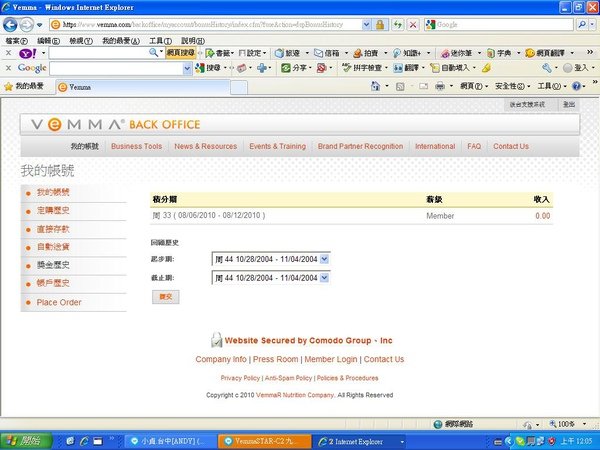Open the 說明(H) Help menu

[x=193, y=41]
